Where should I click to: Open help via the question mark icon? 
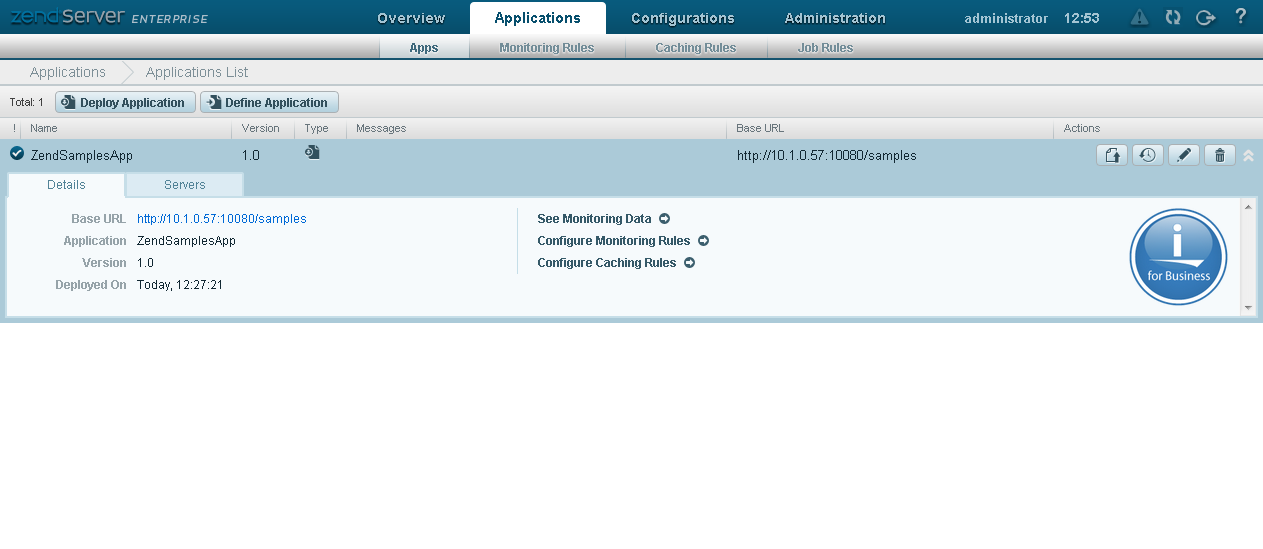pos(1241,17)
